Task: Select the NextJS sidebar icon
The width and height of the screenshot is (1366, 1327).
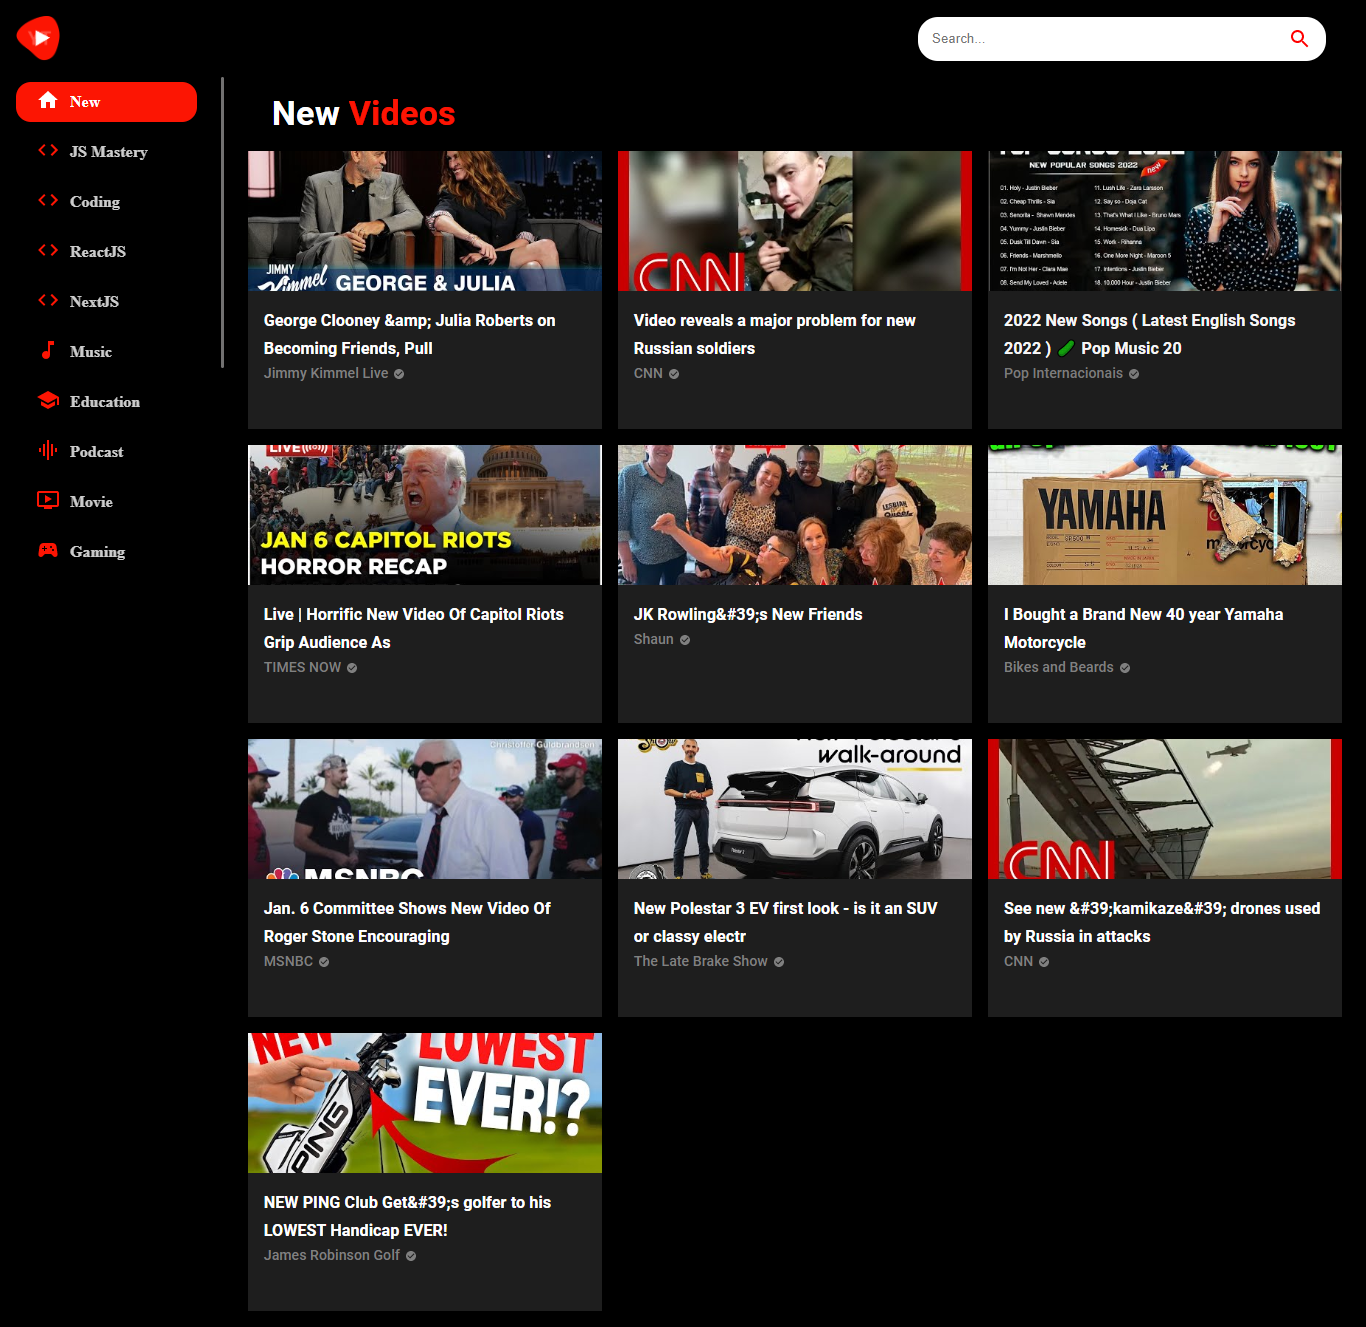Action: [48, 301]
